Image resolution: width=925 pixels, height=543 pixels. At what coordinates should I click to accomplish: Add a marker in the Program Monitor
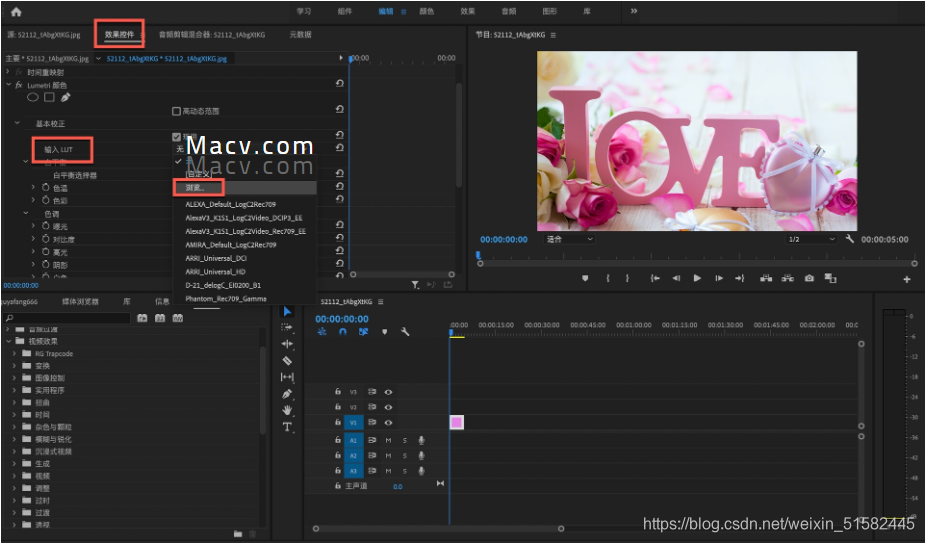pos(585,278)
